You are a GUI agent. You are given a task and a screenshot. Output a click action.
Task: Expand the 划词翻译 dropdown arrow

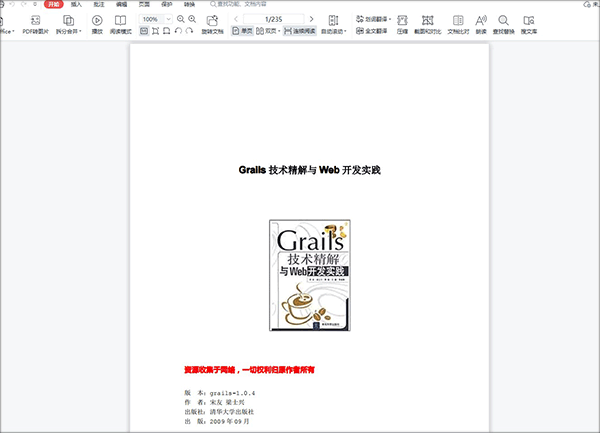pyautogui.click(x=390, y=19)
